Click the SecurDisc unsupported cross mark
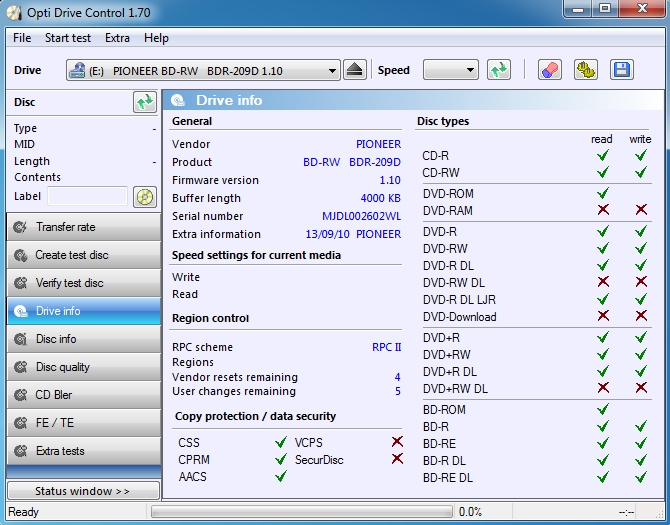Viewport: 670px width, 525px height. click(x=397, y=459)
